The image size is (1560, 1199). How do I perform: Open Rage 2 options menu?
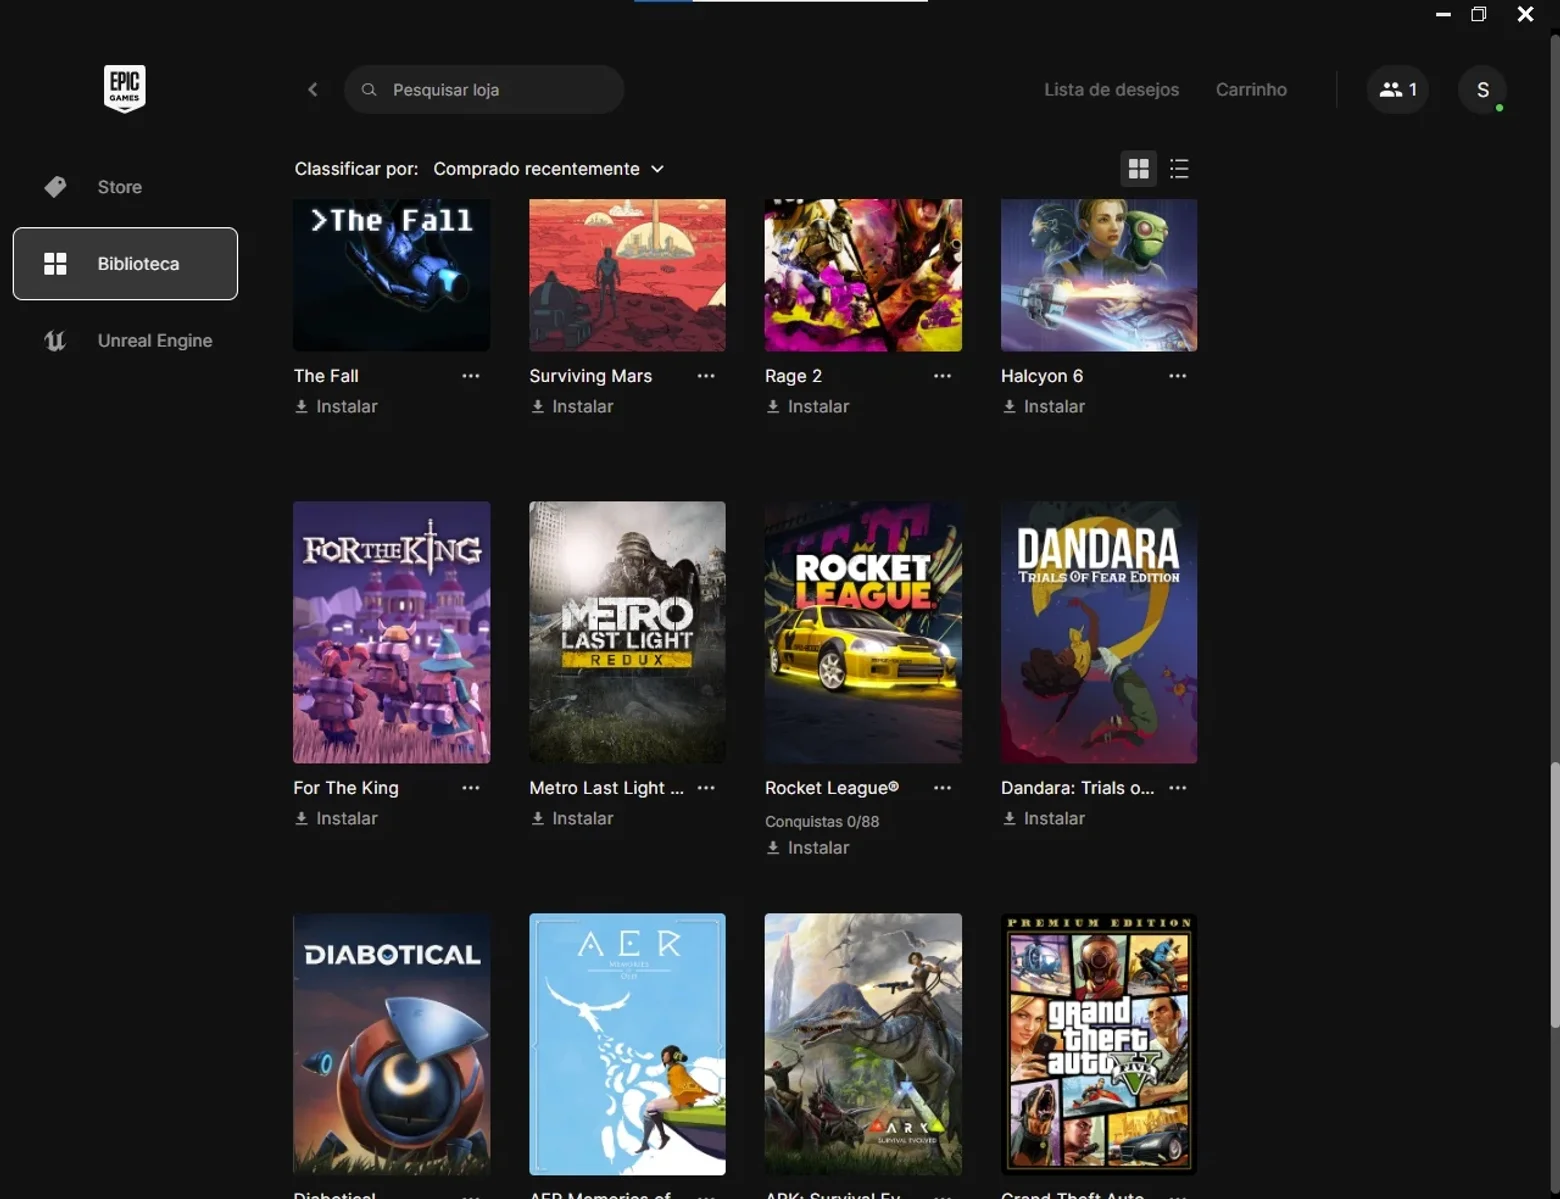[942, 376]
